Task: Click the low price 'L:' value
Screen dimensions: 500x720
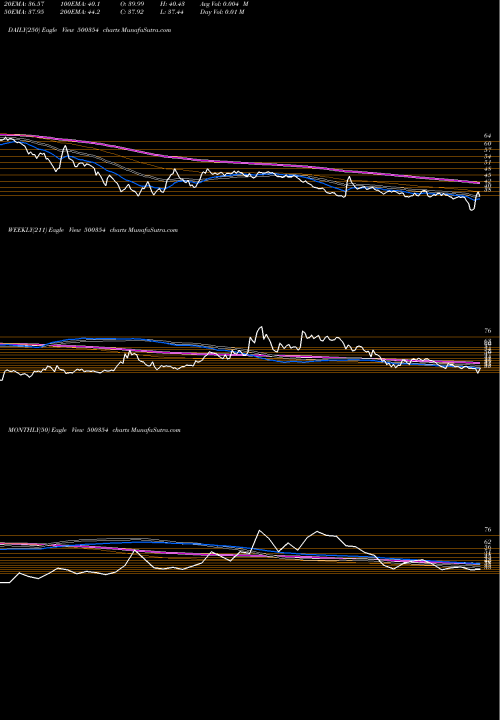Action: pos(170,12)
